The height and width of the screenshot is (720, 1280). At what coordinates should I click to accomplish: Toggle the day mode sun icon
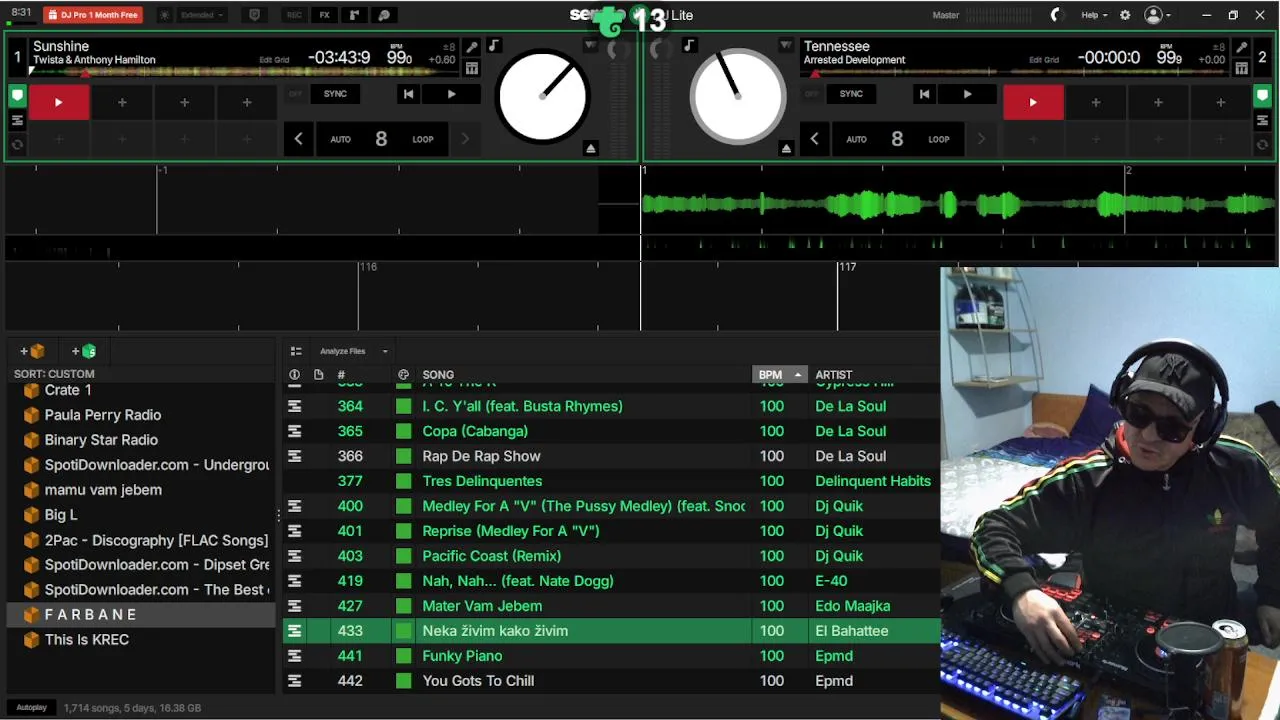point(165,15)
